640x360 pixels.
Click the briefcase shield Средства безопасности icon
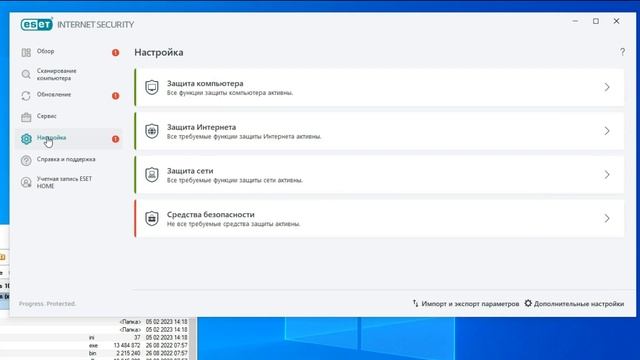tap(152, 218)
